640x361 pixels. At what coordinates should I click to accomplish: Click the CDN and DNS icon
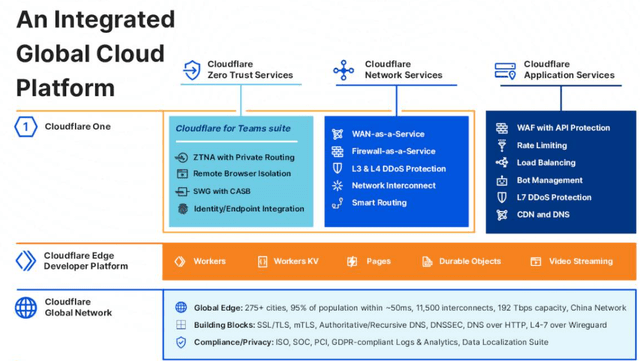[502, 214]
